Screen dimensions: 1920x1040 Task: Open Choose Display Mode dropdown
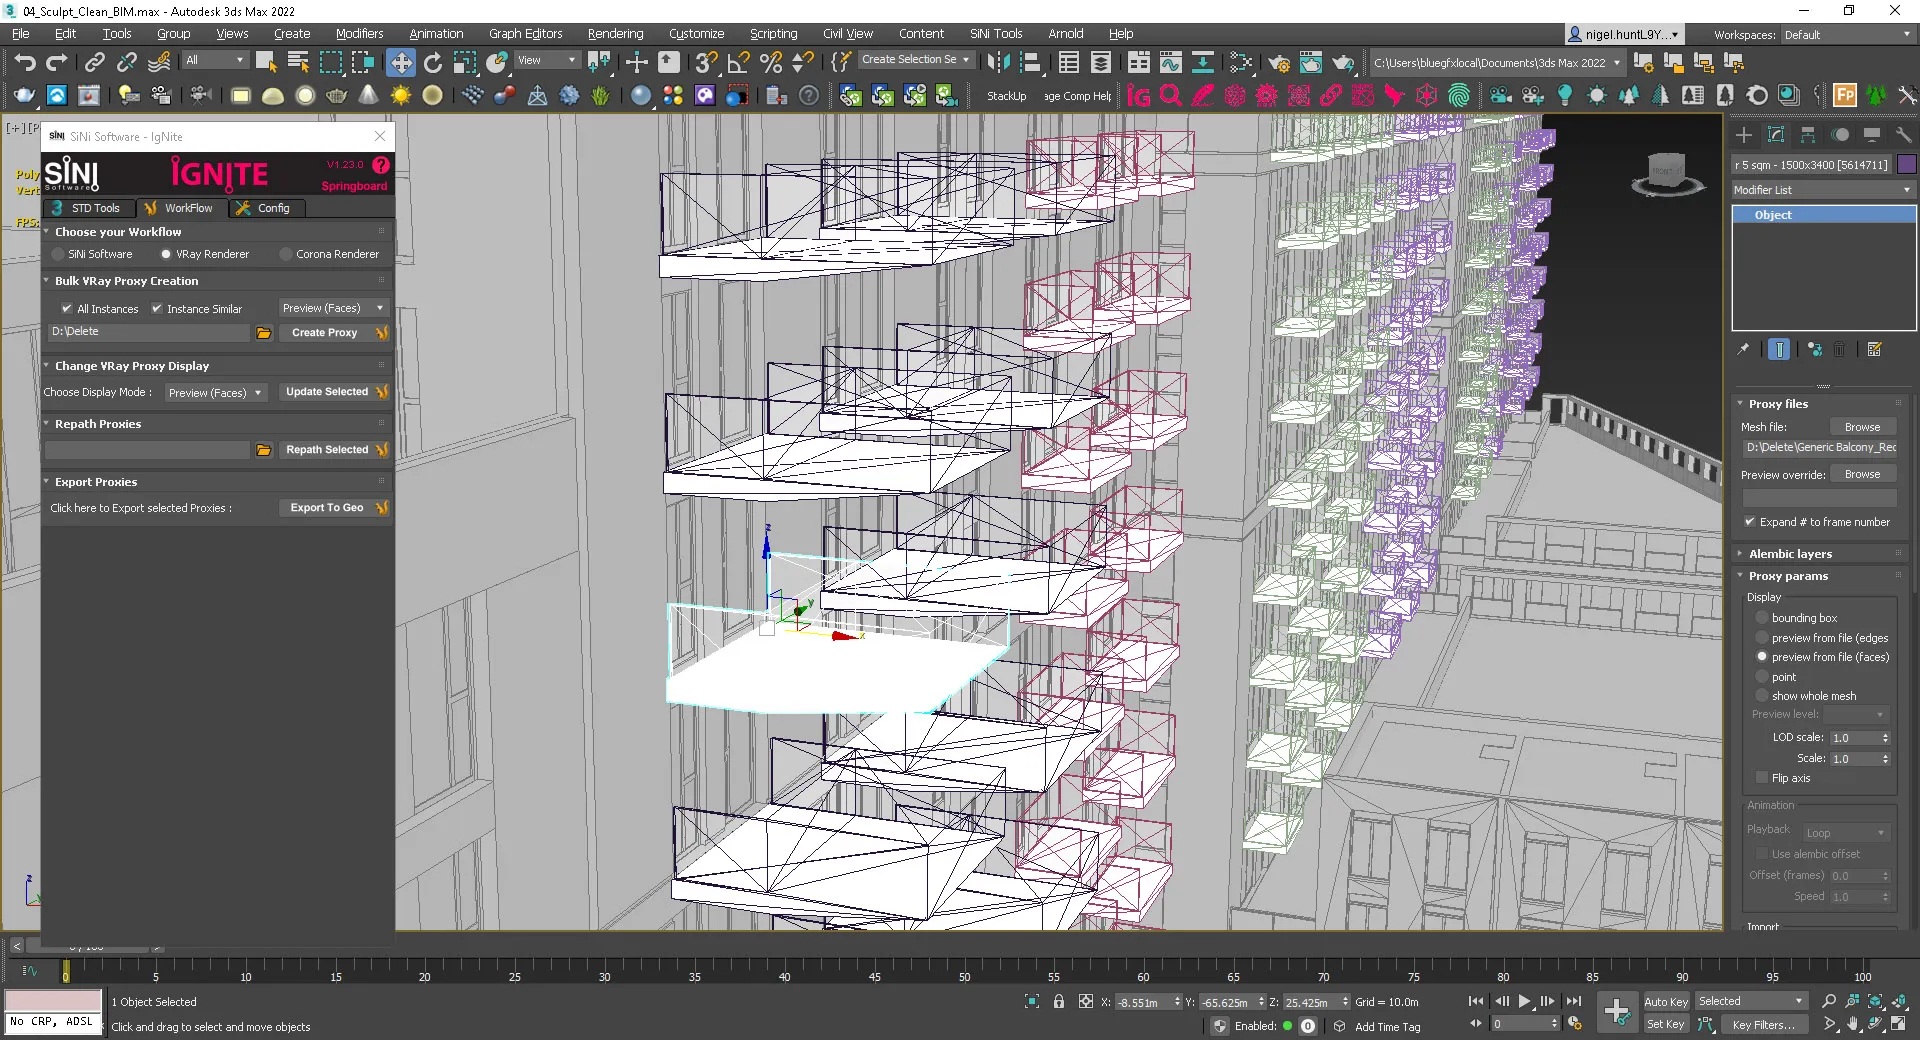point(215,392)
